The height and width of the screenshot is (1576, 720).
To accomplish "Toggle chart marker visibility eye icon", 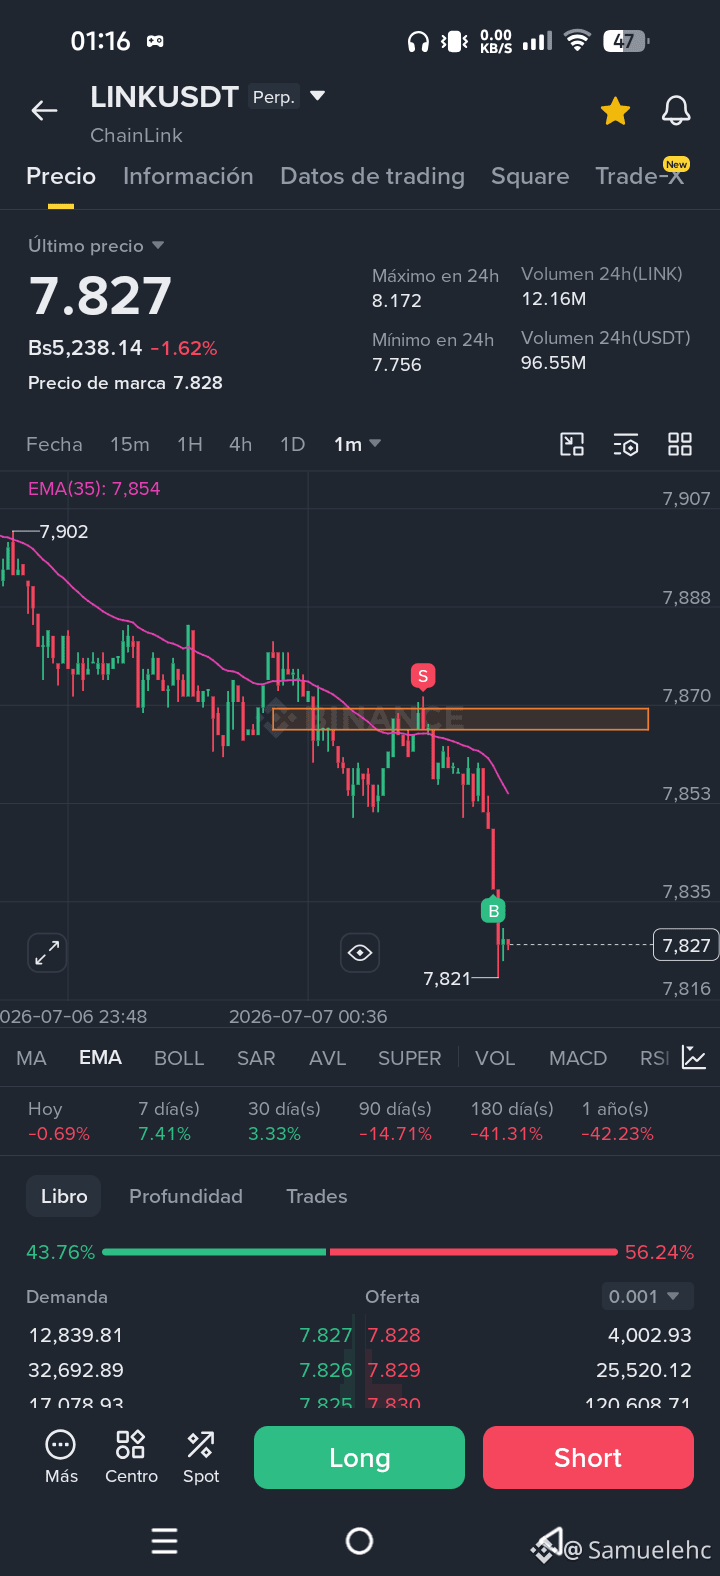I will 360,953.
